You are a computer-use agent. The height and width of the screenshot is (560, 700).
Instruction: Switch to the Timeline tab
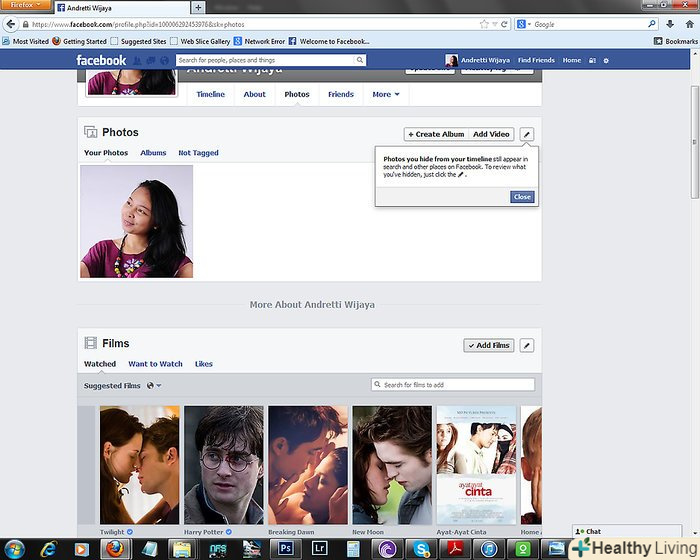coord(210,94)
